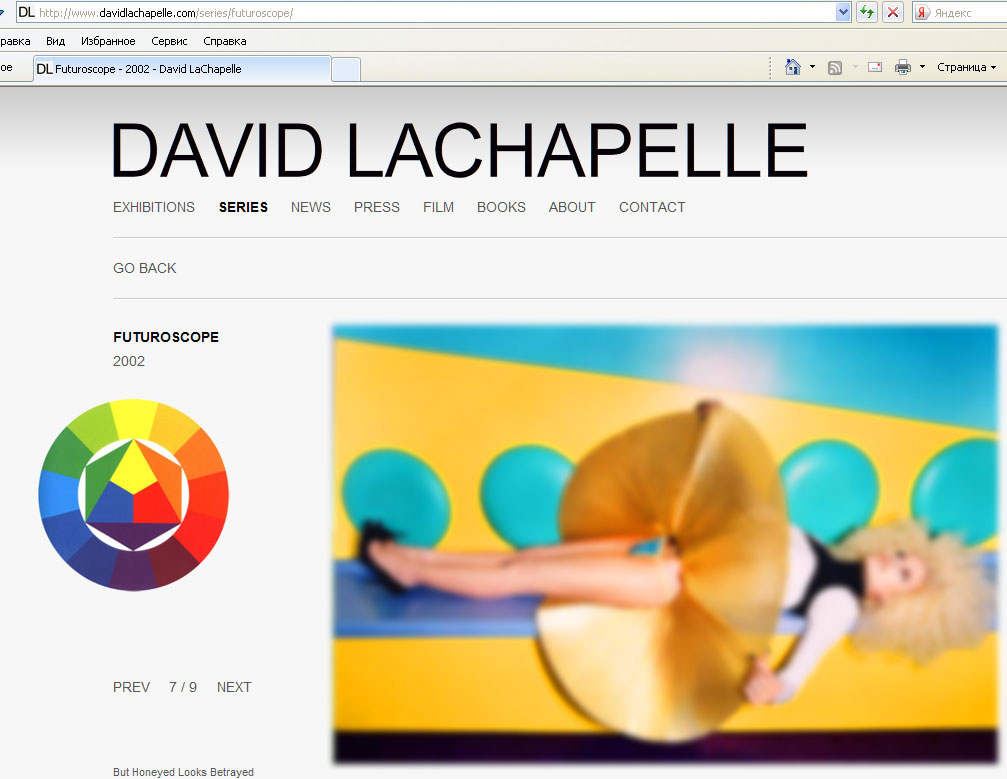Open the dropdown arrow beside the Print icon
Screen dimensions: 1007x779
point(922,67)
